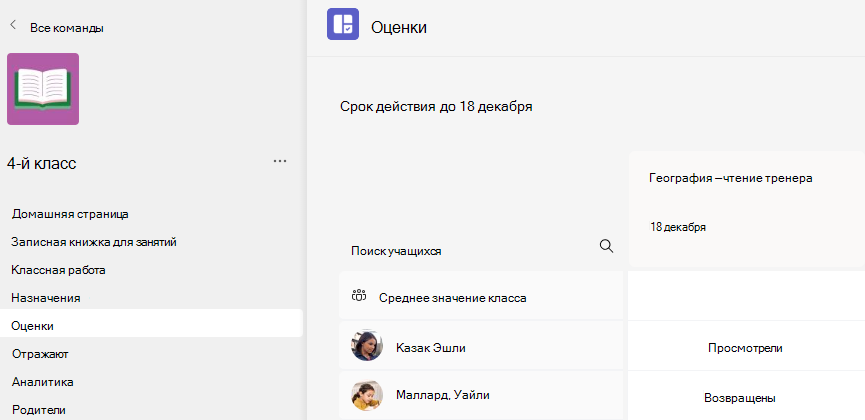Open the Все команды link
865x420 pixels.
click(67, 28)
